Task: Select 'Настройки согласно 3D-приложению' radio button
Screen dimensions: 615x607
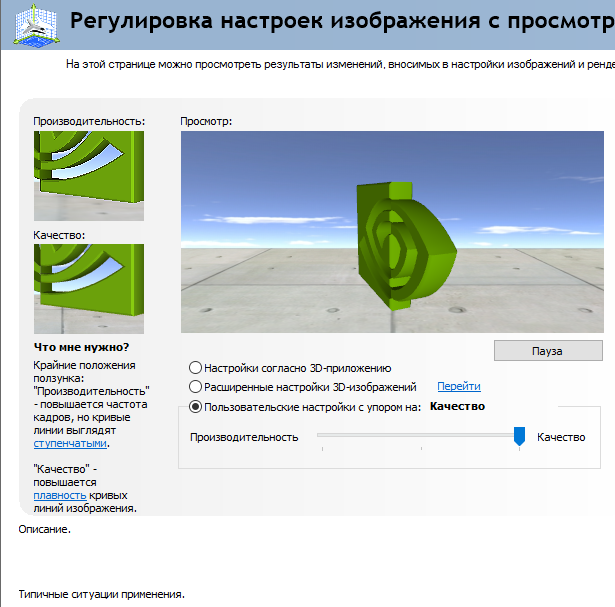Action: click(x=195, y=368)
